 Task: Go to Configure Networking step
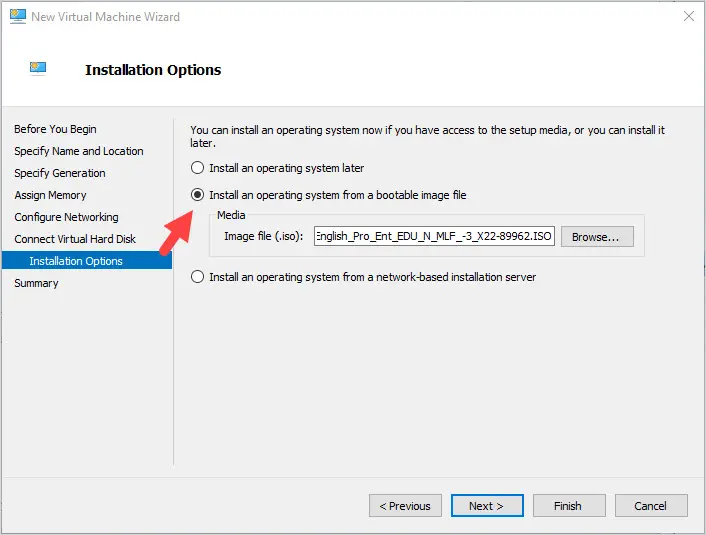click(x=66, y=217)
